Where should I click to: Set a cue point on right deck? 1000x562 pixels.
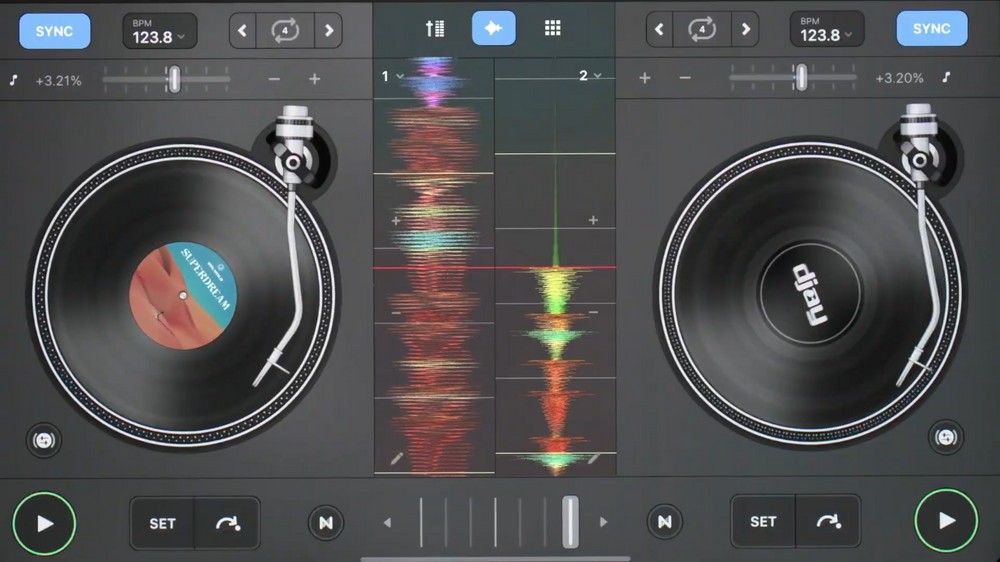[763, 521]
